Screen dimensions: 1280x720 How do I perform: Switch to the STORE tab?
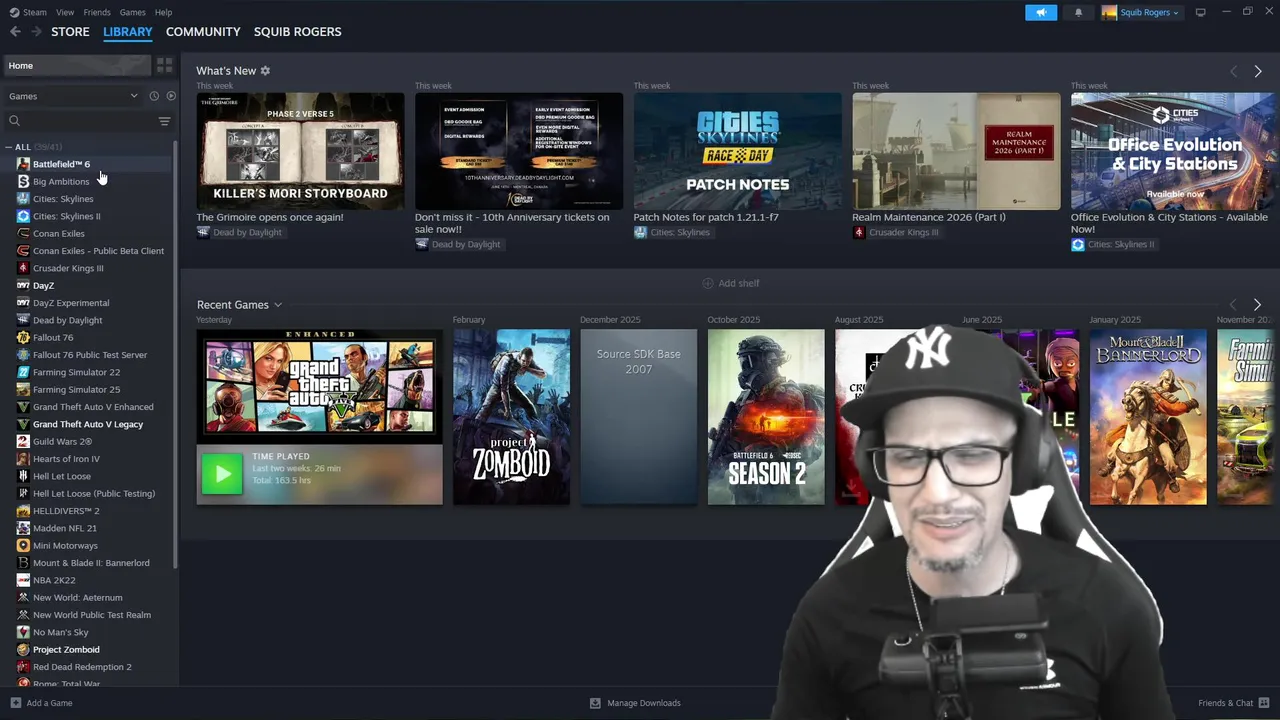tap(70, 32)
